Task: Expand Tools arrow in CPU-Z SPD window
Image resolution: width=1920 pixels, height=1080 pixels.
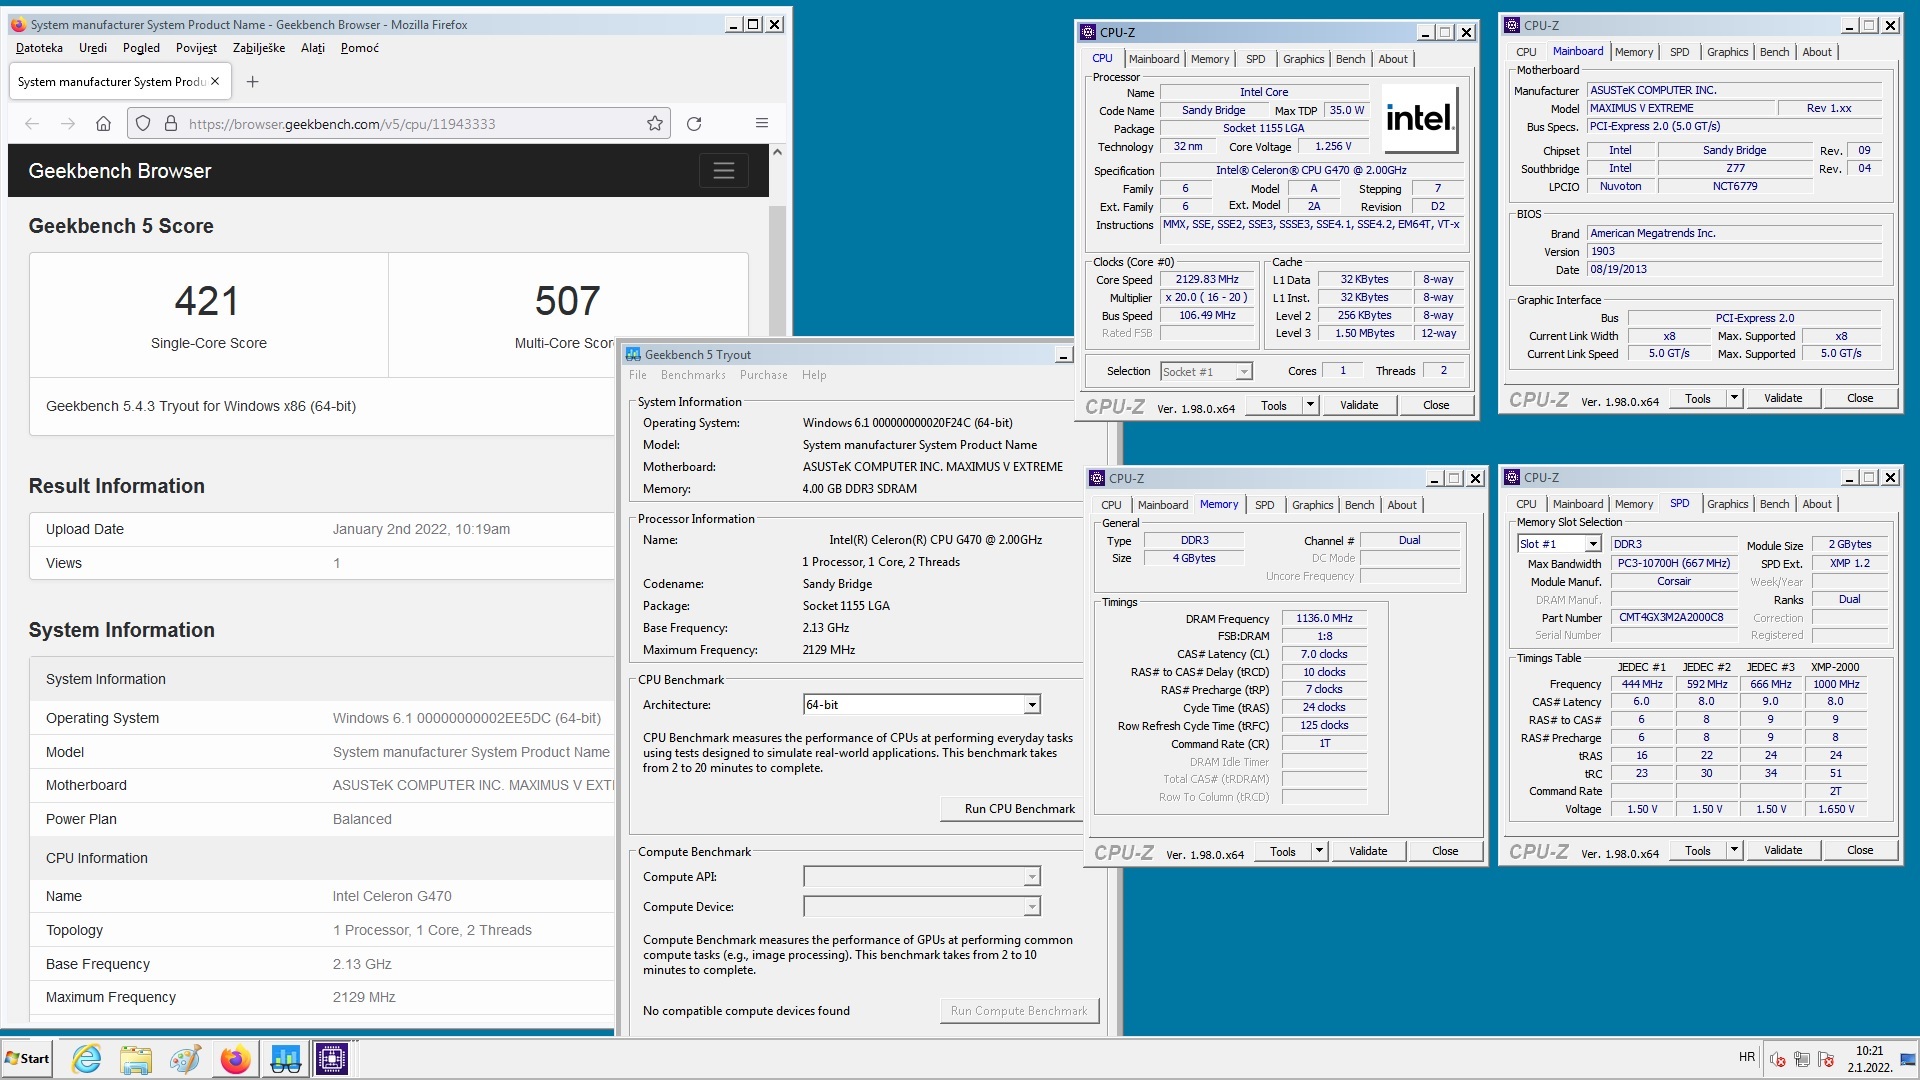Action: point(1734,850)
